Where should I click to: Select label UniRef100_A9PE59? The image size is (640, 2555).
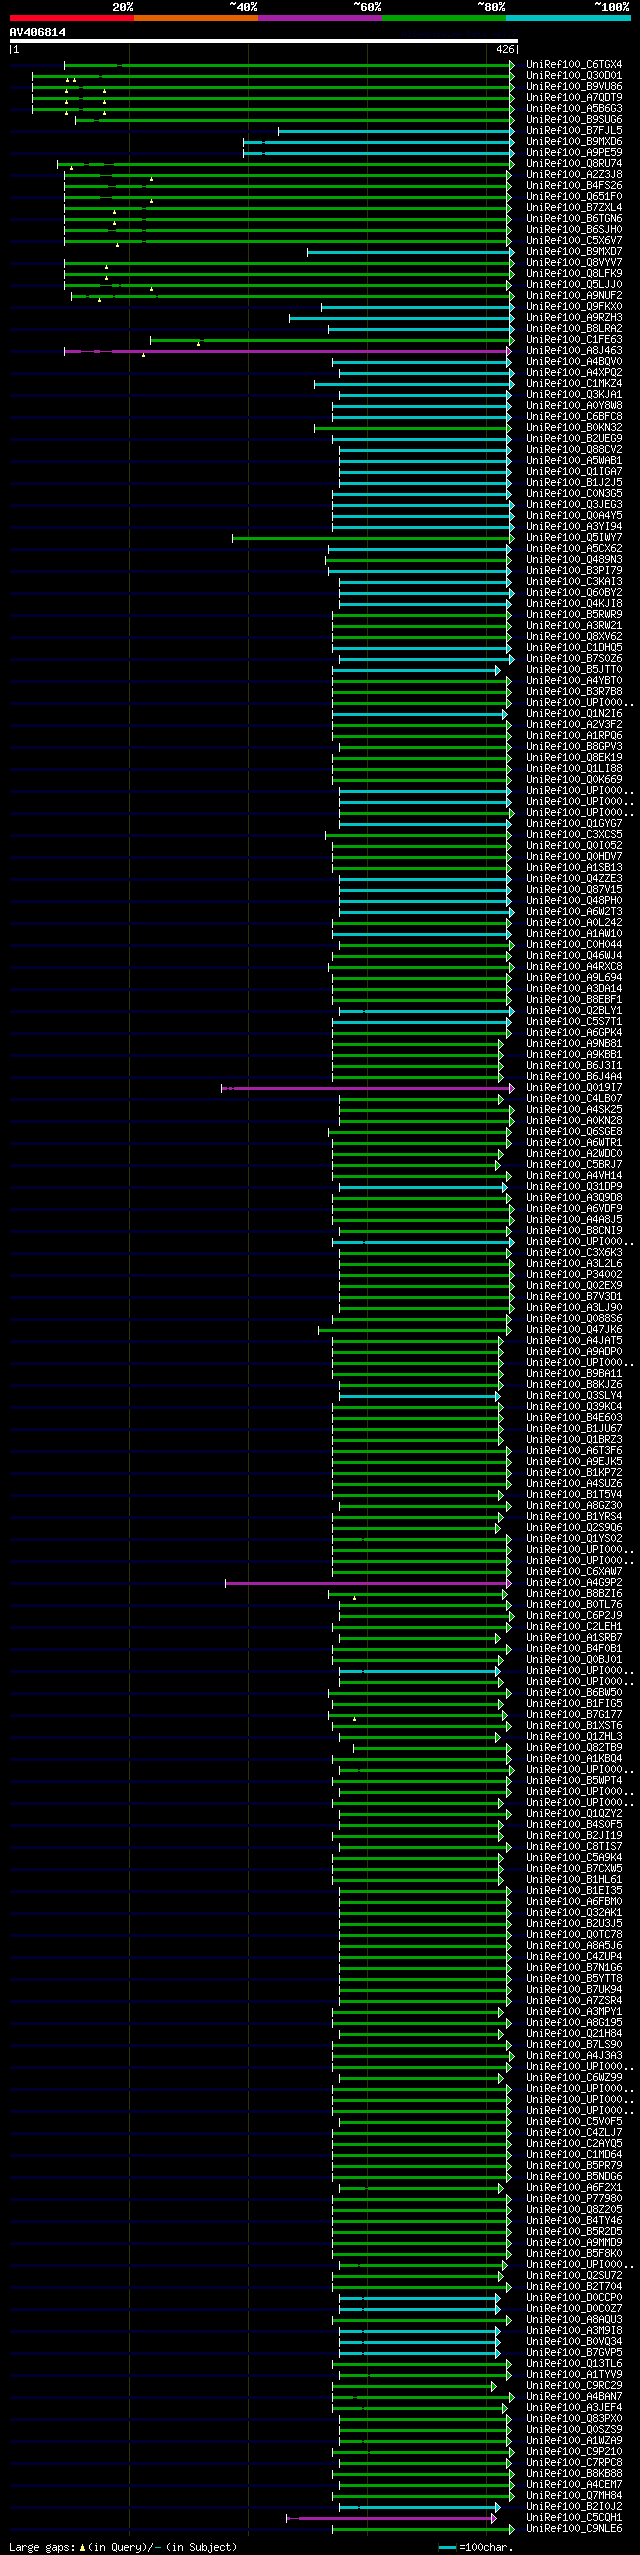(x=574, y=153)
